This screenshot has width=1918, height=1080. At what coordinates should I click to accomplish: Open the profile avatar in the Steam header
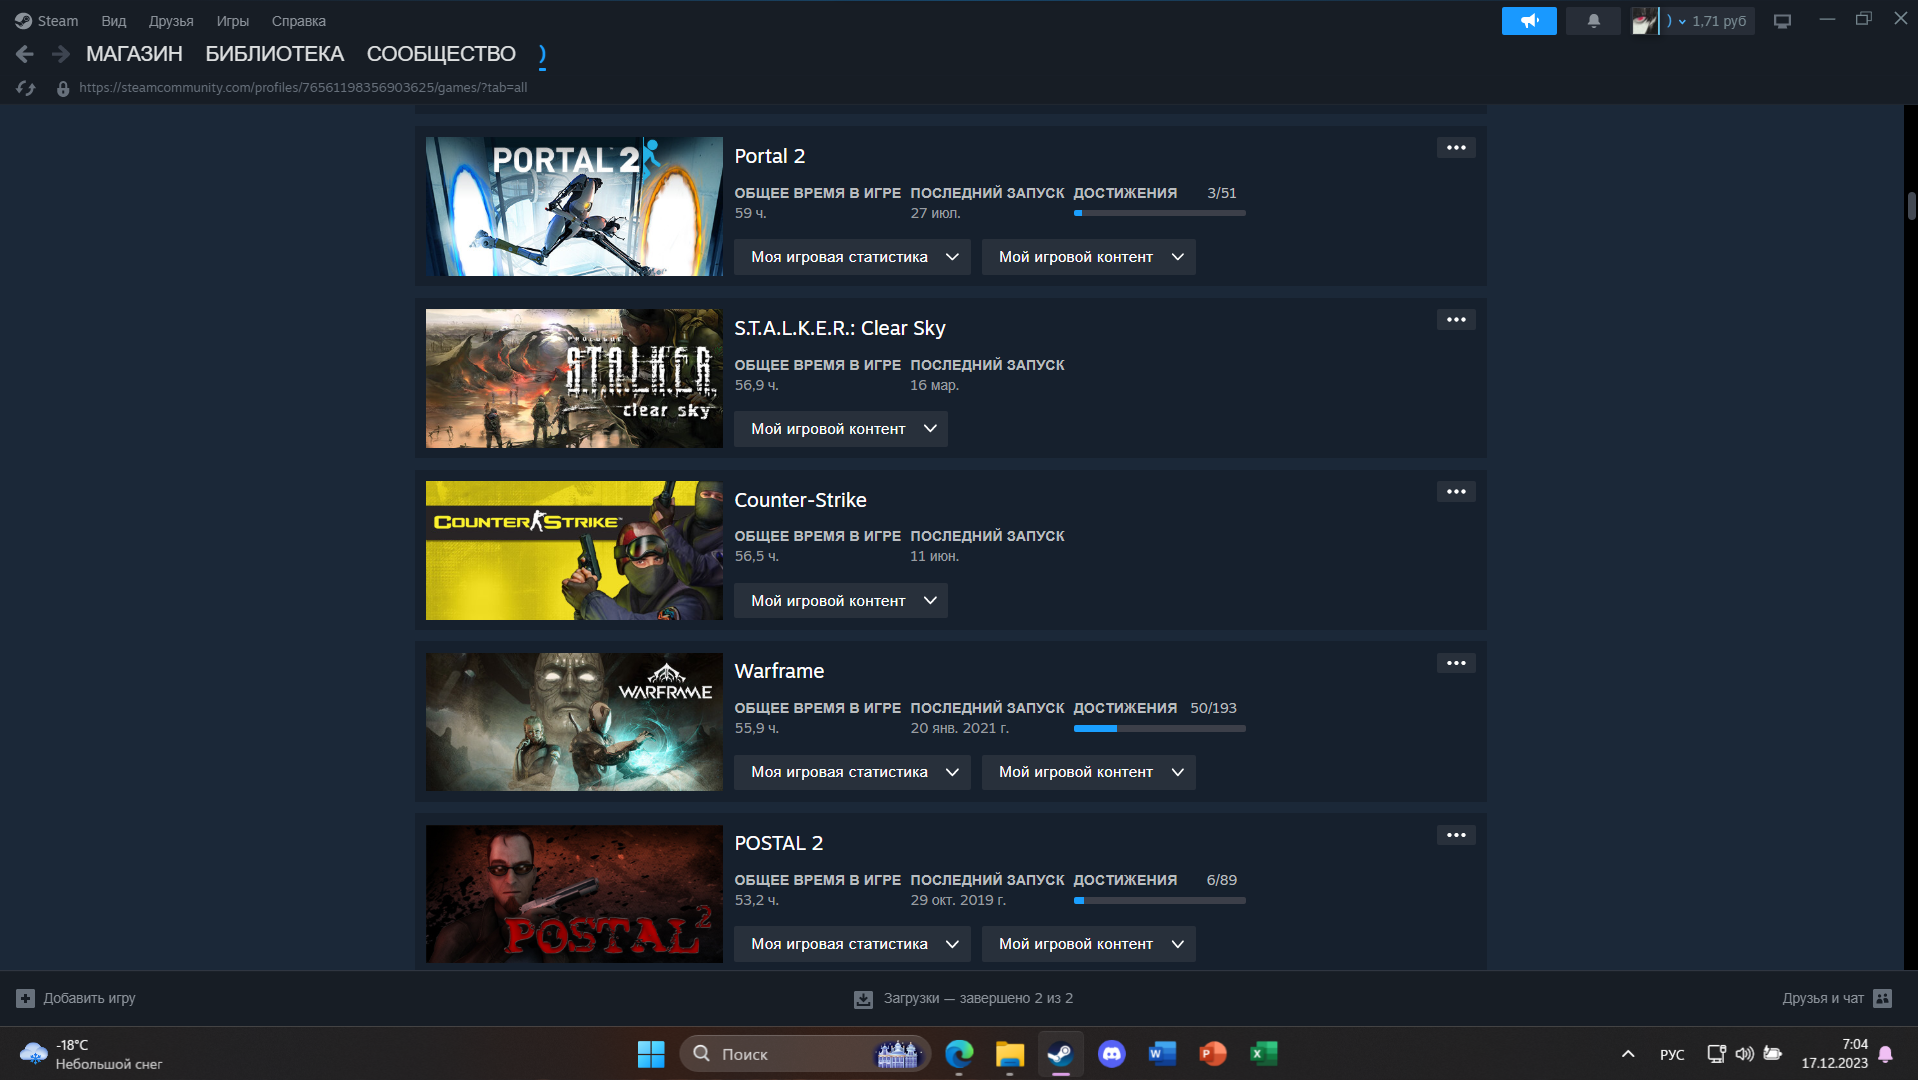click(1644, 21)
